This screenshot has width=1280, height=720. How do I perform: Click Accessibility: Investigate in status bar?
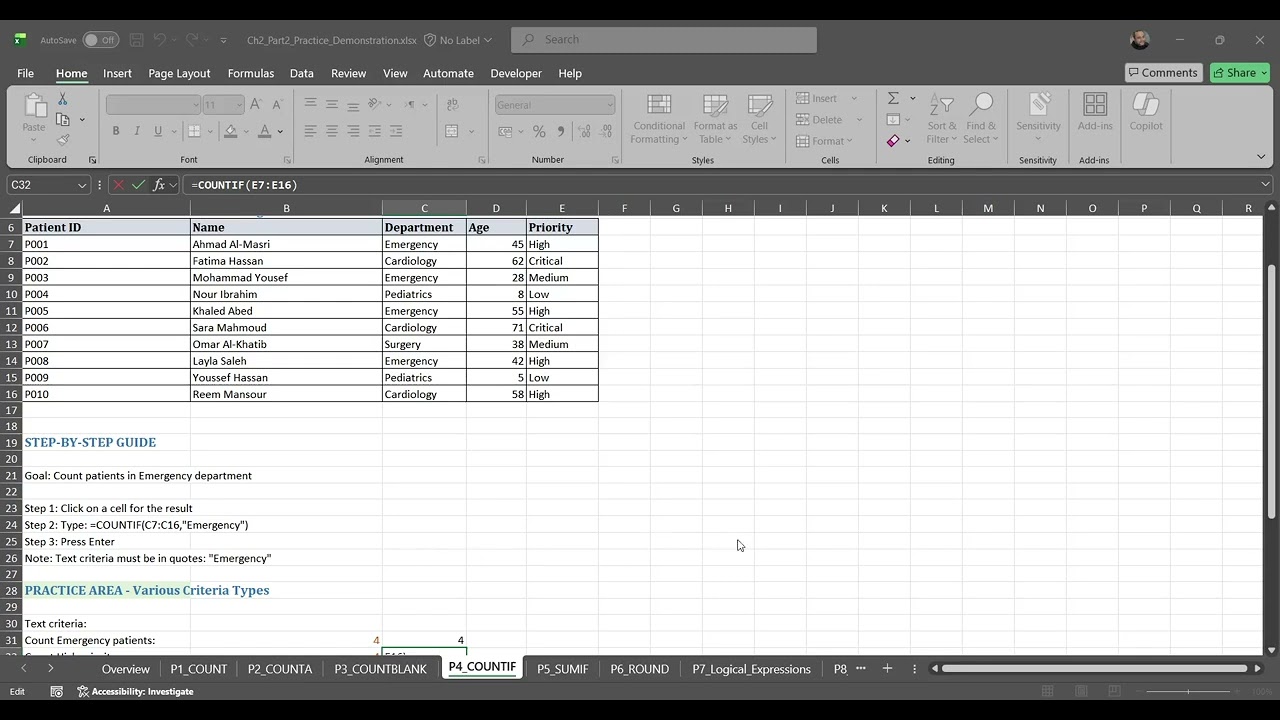coord(135,691)
